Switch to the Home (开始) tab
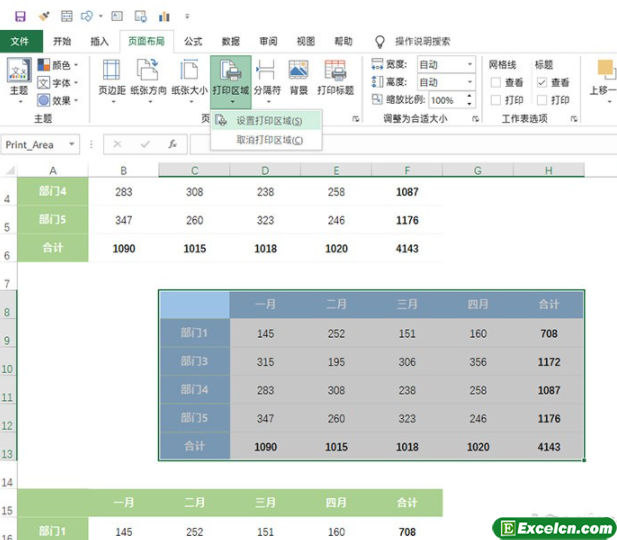This screenshot has width=617, height=540. tap(62, 41)
